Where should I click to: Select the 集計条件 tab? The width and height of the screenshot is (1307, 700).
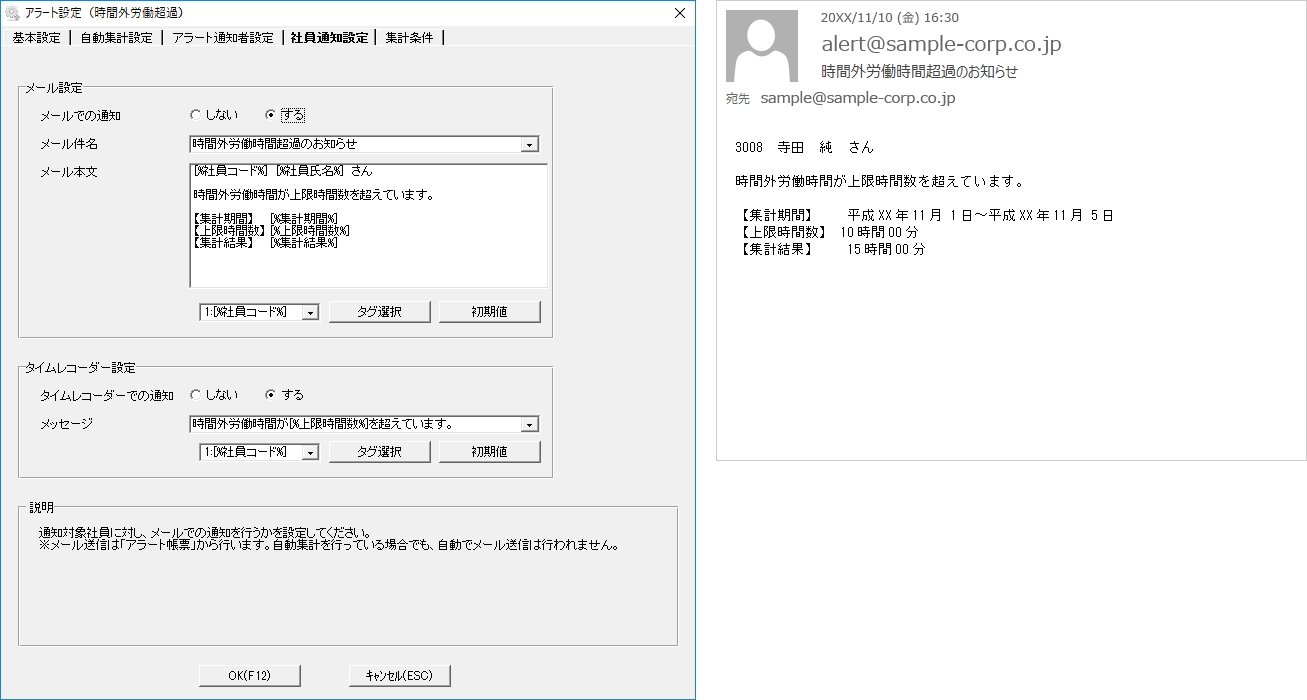[x=409, y=38]
